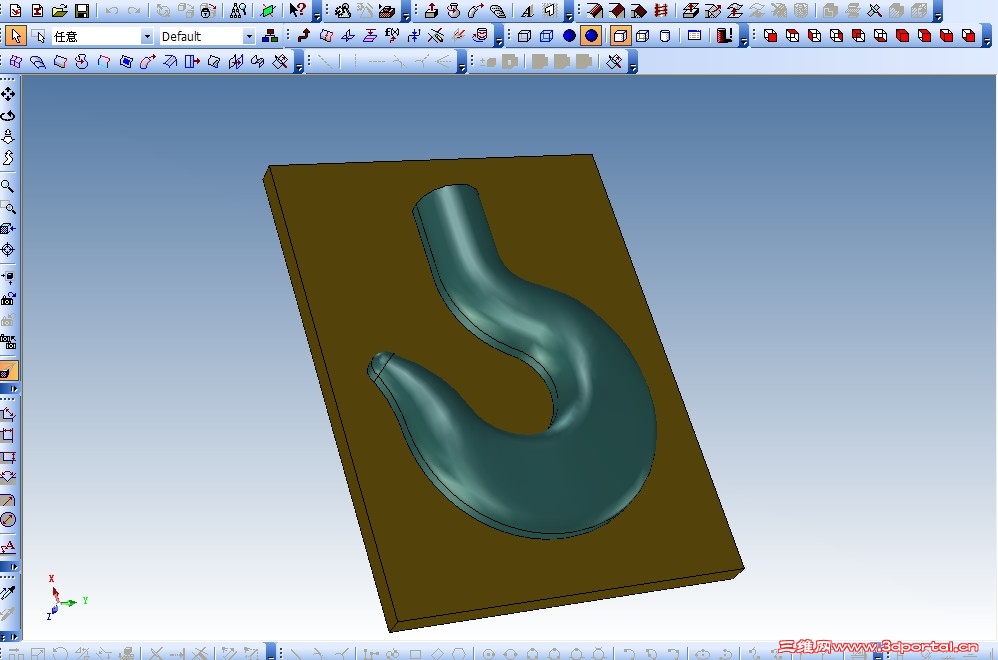Open the binoculars search tree icon
Viewport: 998px width, 660px height.
pyautogui.click(x=238, y=10)
